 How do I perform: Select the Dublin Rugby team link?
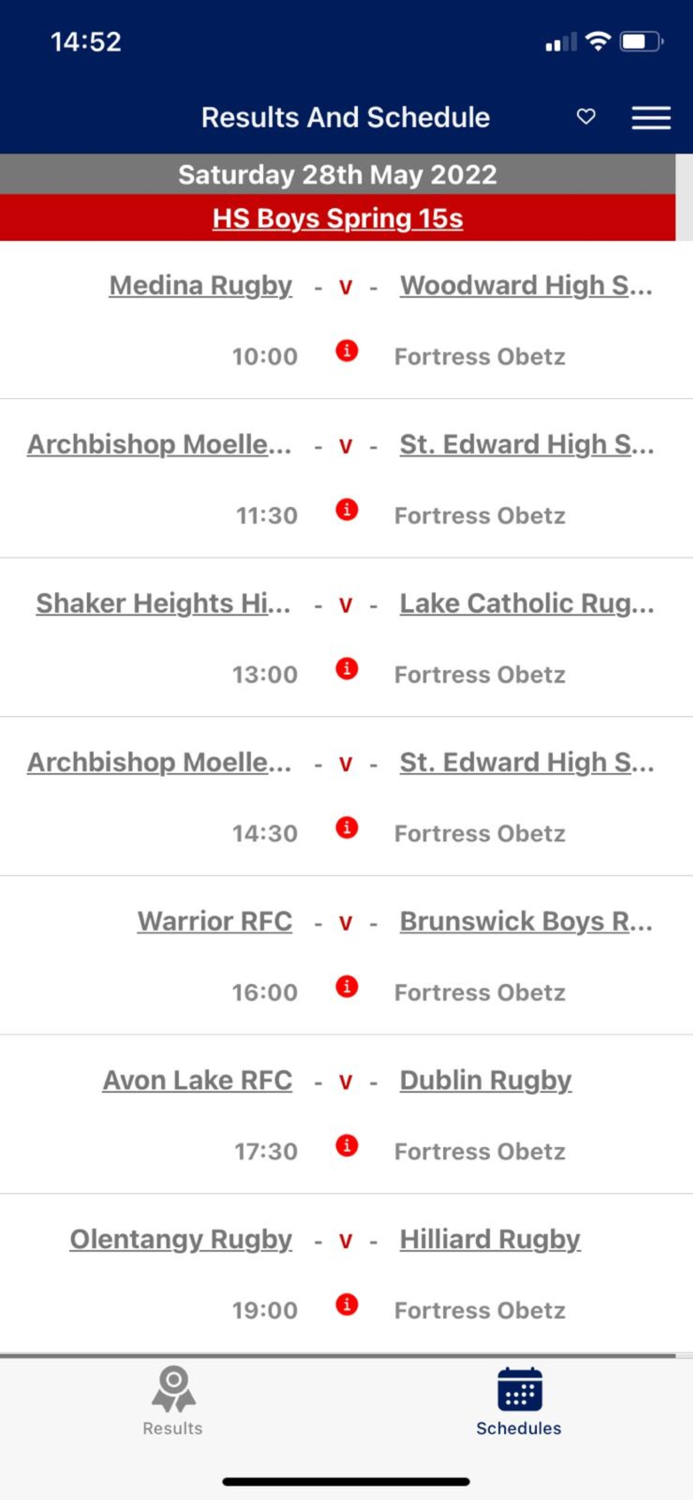[x=486, y=1080]
